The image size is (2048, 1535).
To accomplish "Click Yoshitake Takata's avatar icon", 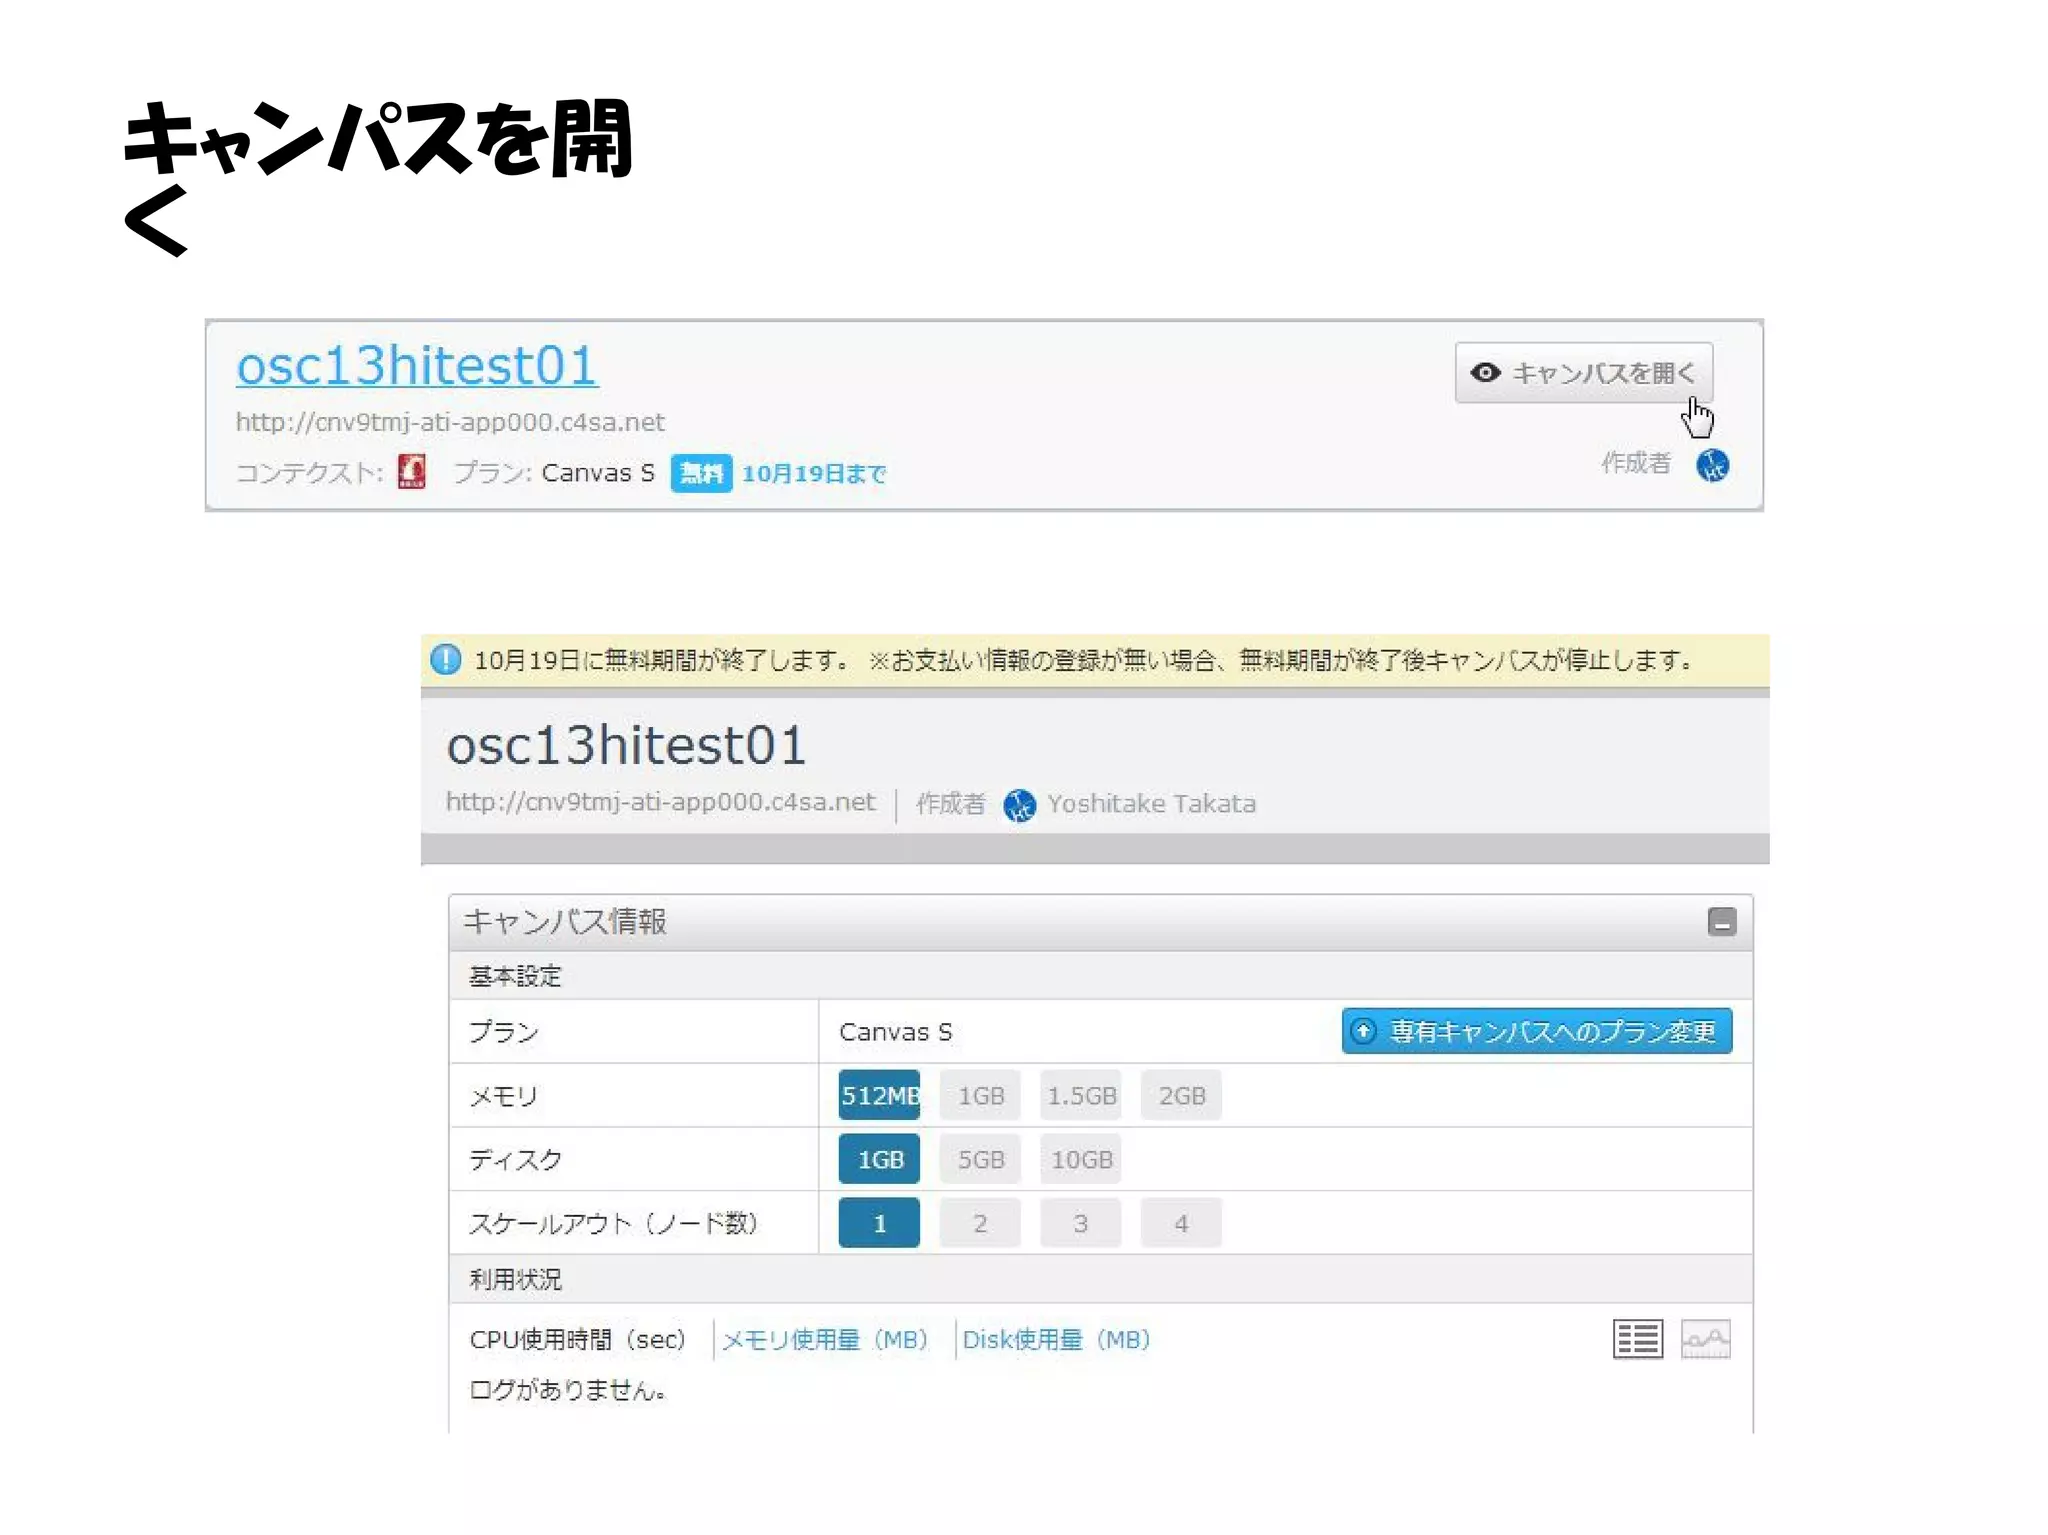I will [1019, 804].
